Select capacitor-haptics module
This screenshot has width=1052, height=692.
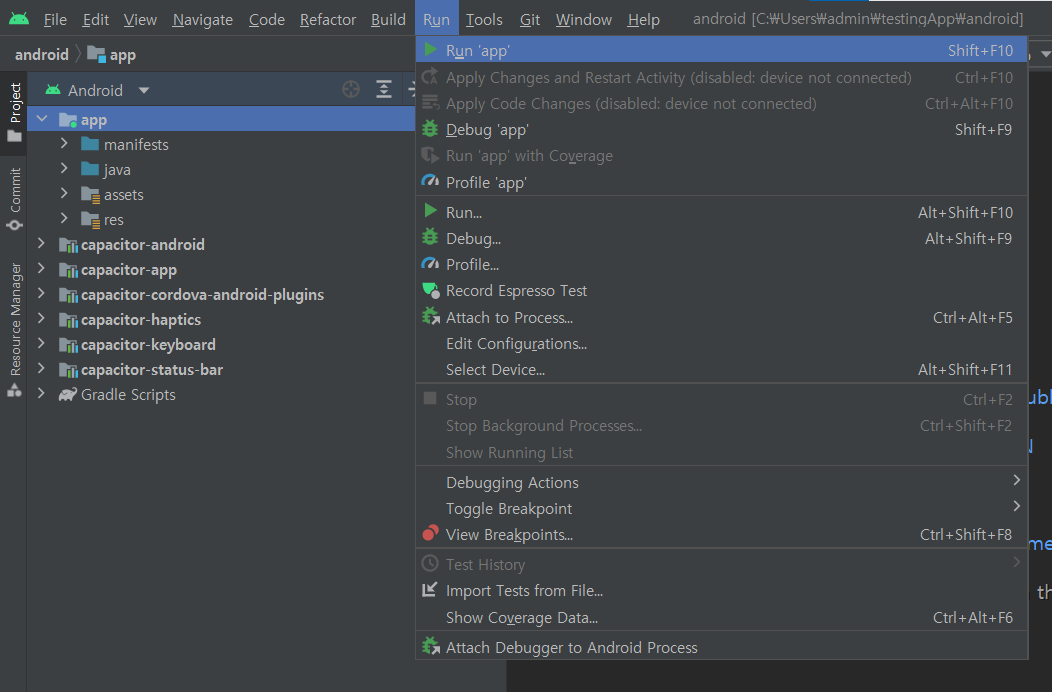coord(141,319)
